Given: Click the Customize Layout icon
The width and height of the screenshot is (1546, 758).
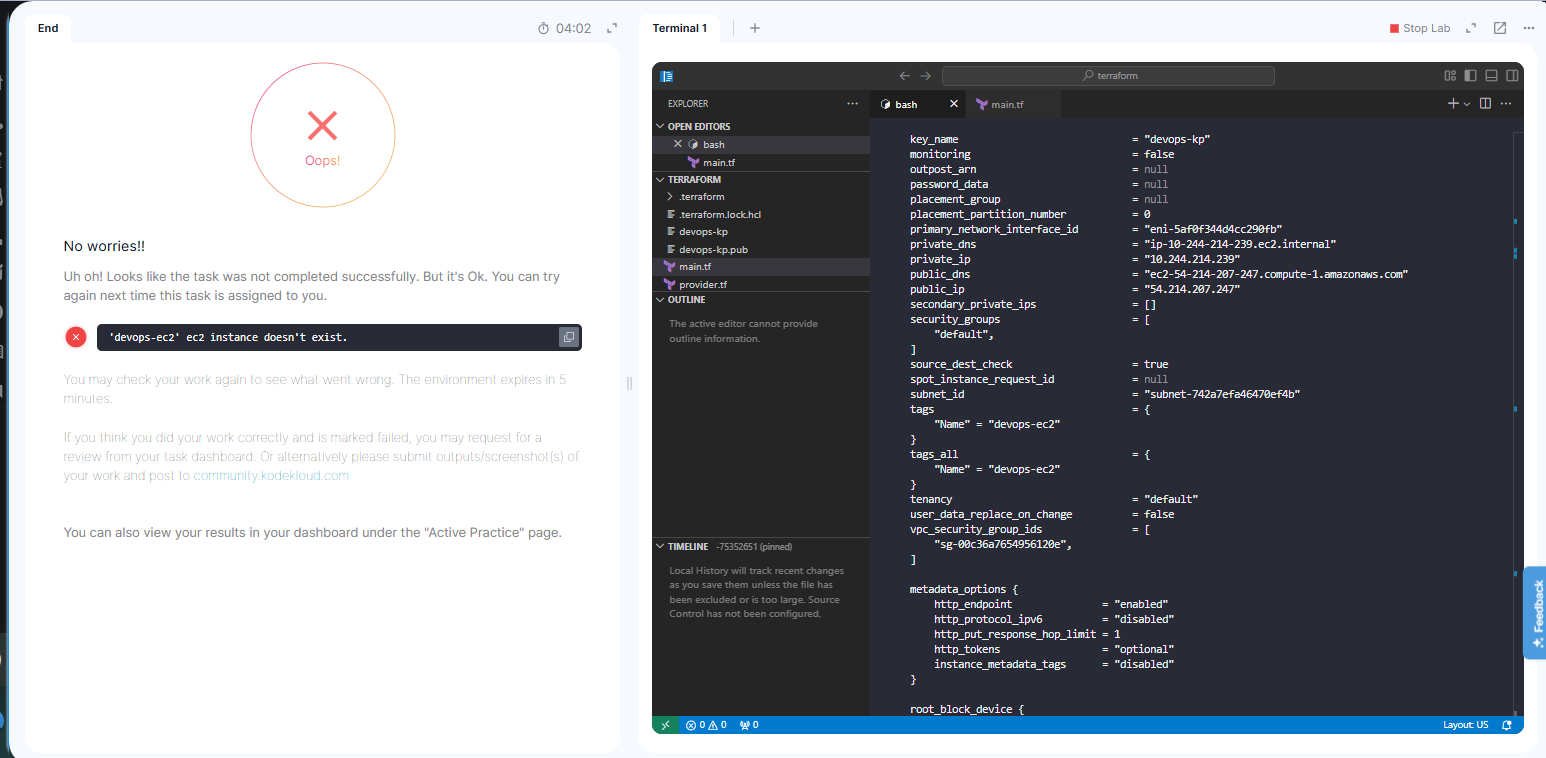Looking at the screenshot, I should pyautogui.click(x=1450, y=76).
